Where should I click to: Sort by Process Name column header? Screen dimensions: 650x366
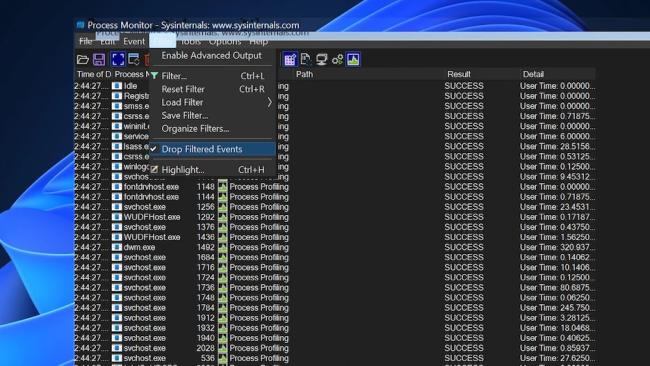(131, 75)
